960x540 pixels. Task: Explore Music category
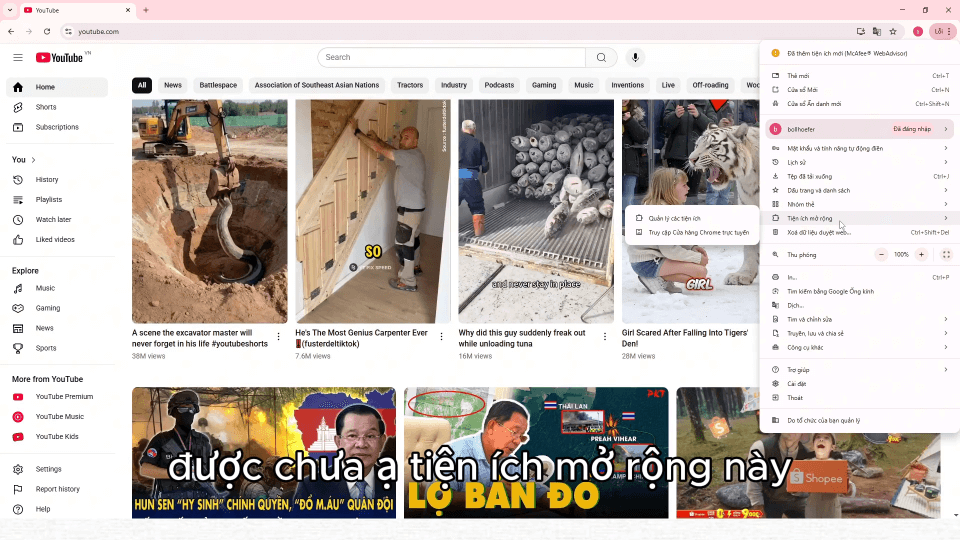click(57, 288)
